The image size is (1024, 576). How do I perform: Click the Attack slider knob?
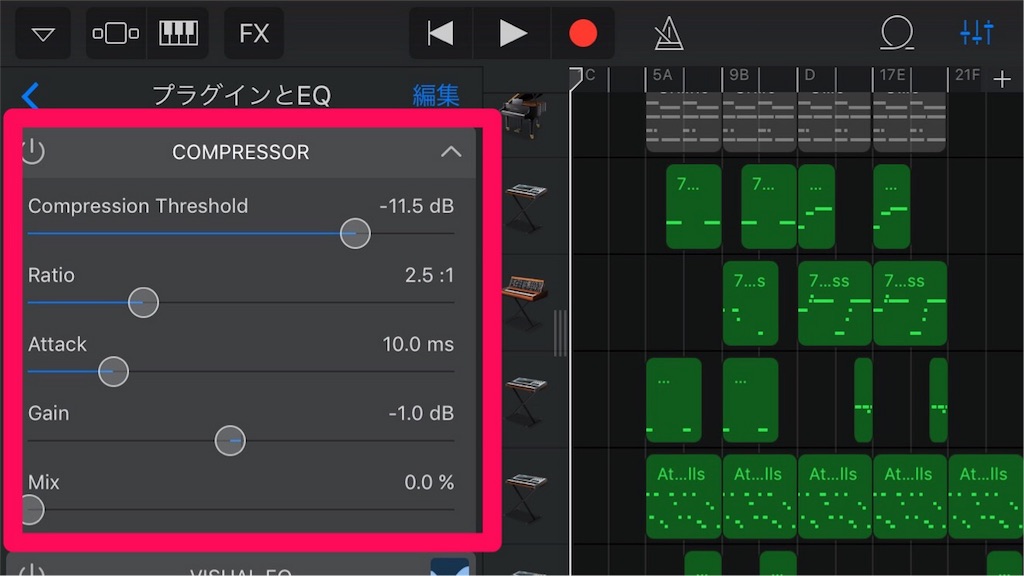(113, 372)
